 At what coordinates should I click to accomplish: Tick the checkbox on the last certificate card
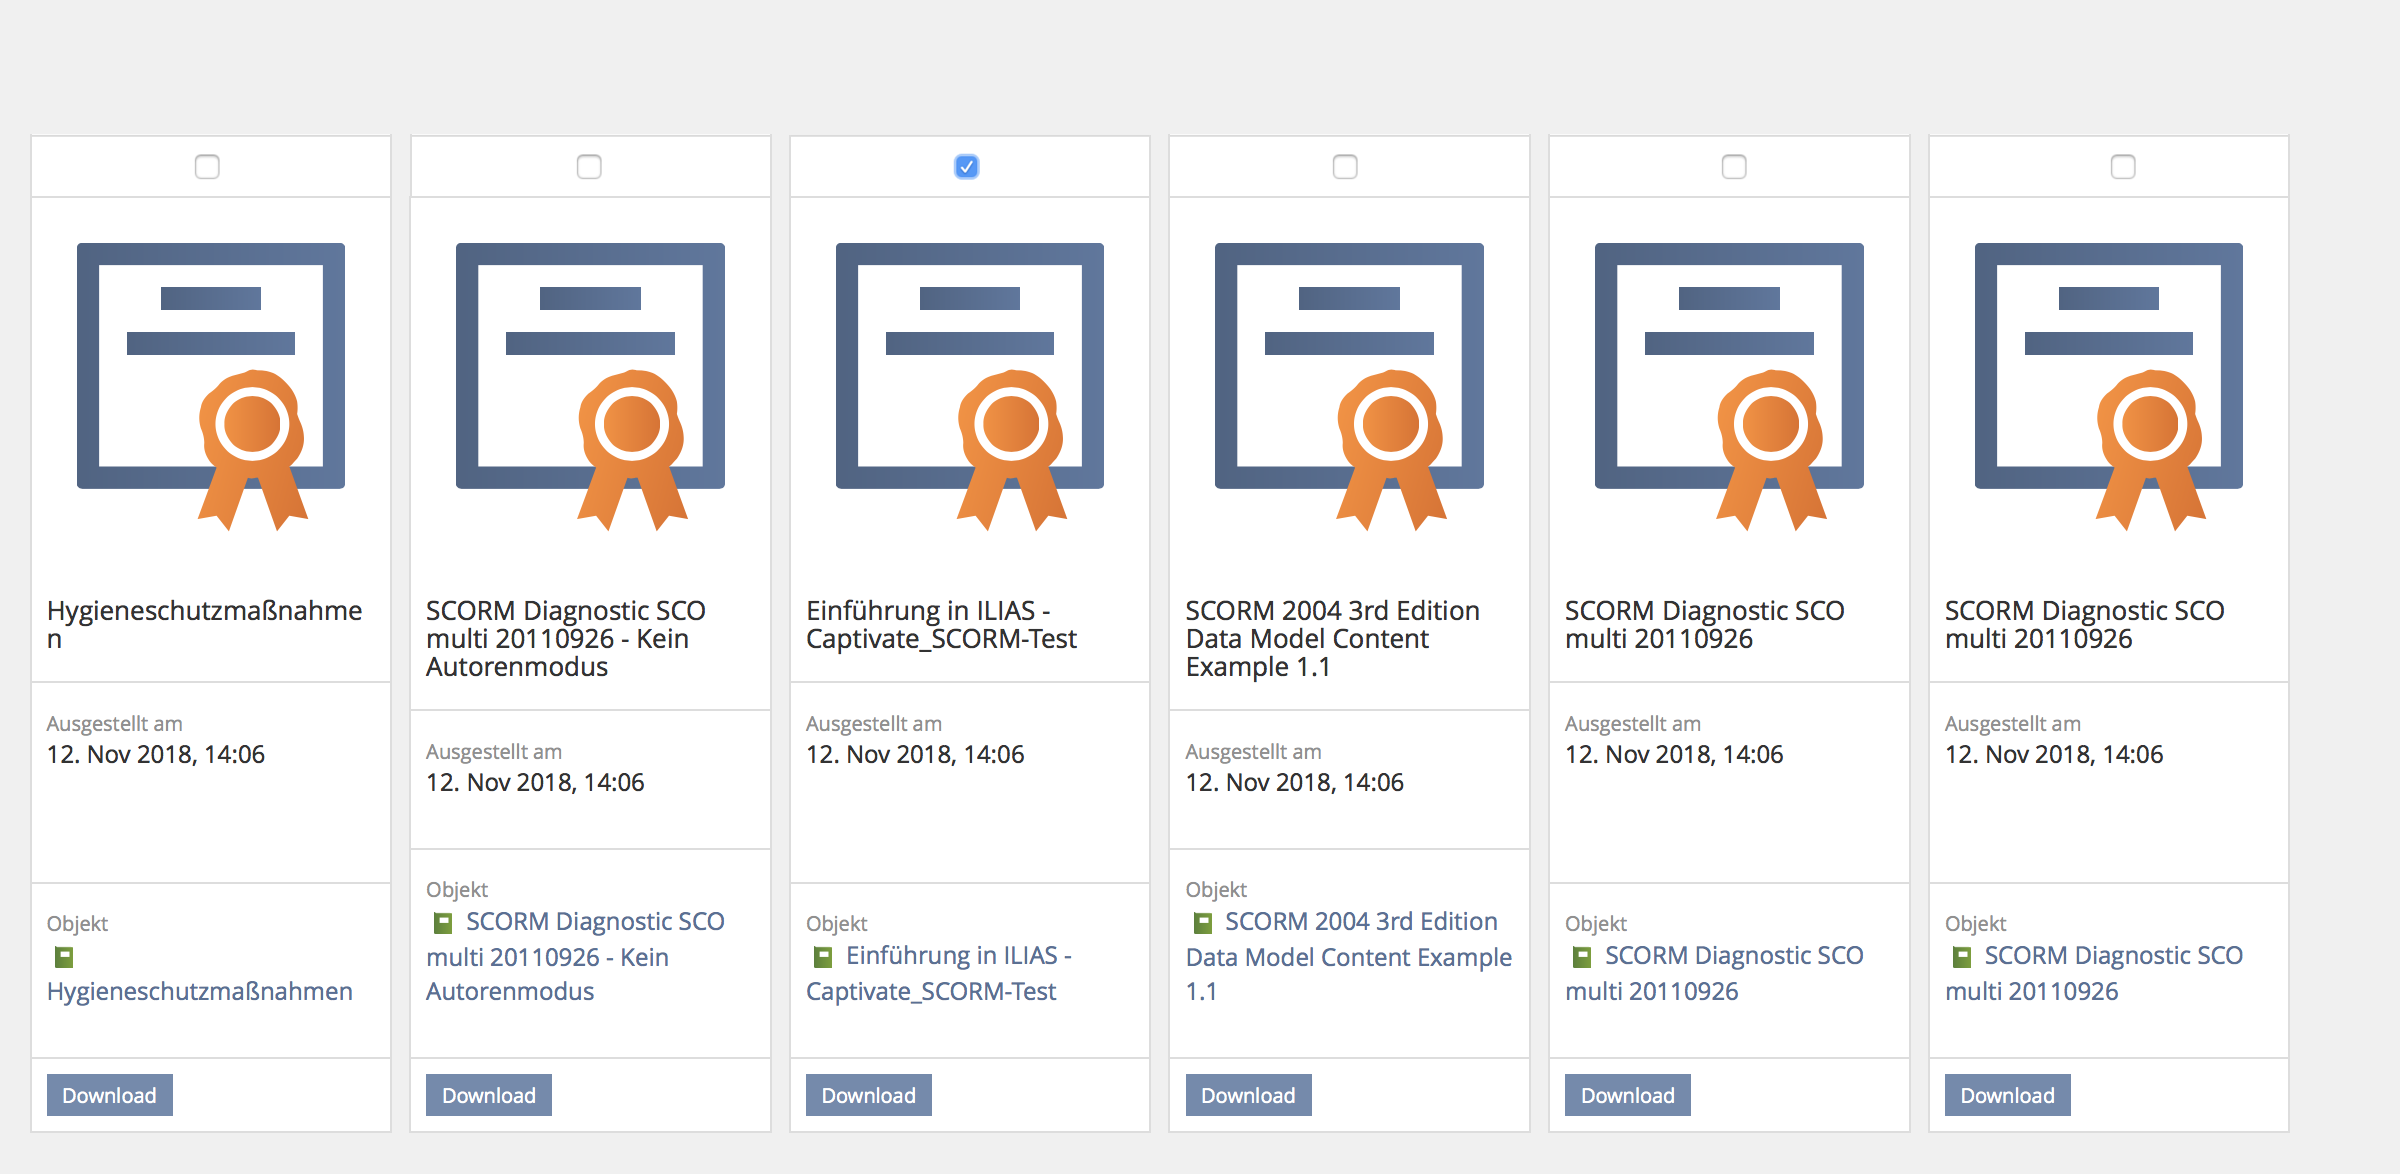click(x=2122, y=167)
